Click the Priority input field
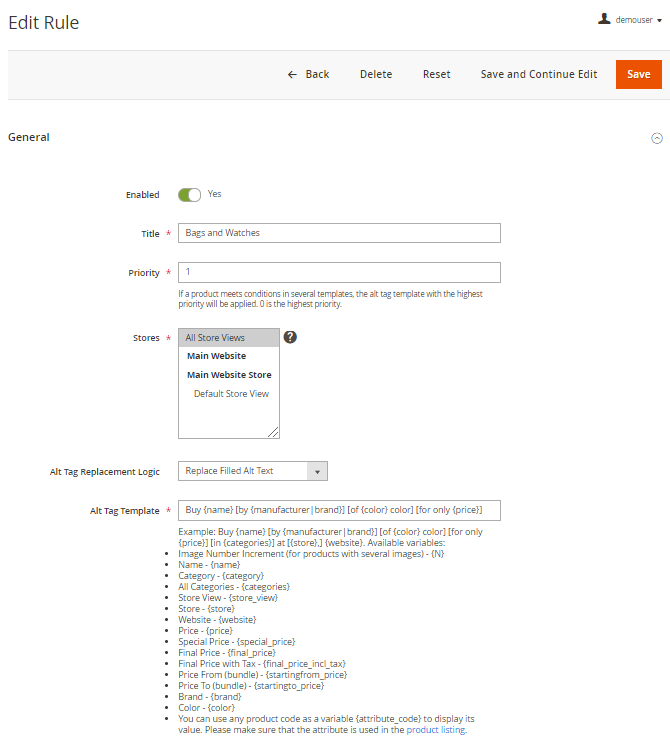The height and width of the screenshot is (751, 670). [x=339, y=272]
